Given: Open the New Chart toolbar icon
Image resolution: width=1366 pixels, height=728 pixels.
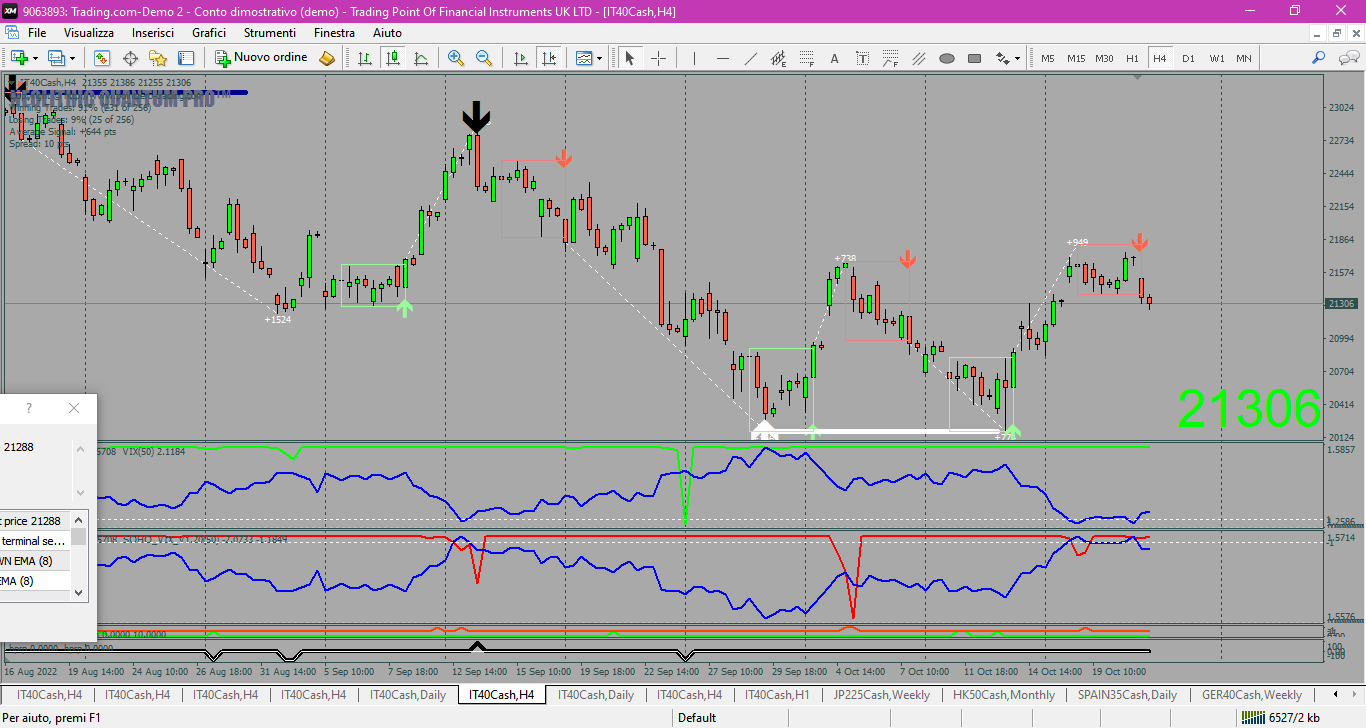Looking at the screenshot, I should click(19, 58).
